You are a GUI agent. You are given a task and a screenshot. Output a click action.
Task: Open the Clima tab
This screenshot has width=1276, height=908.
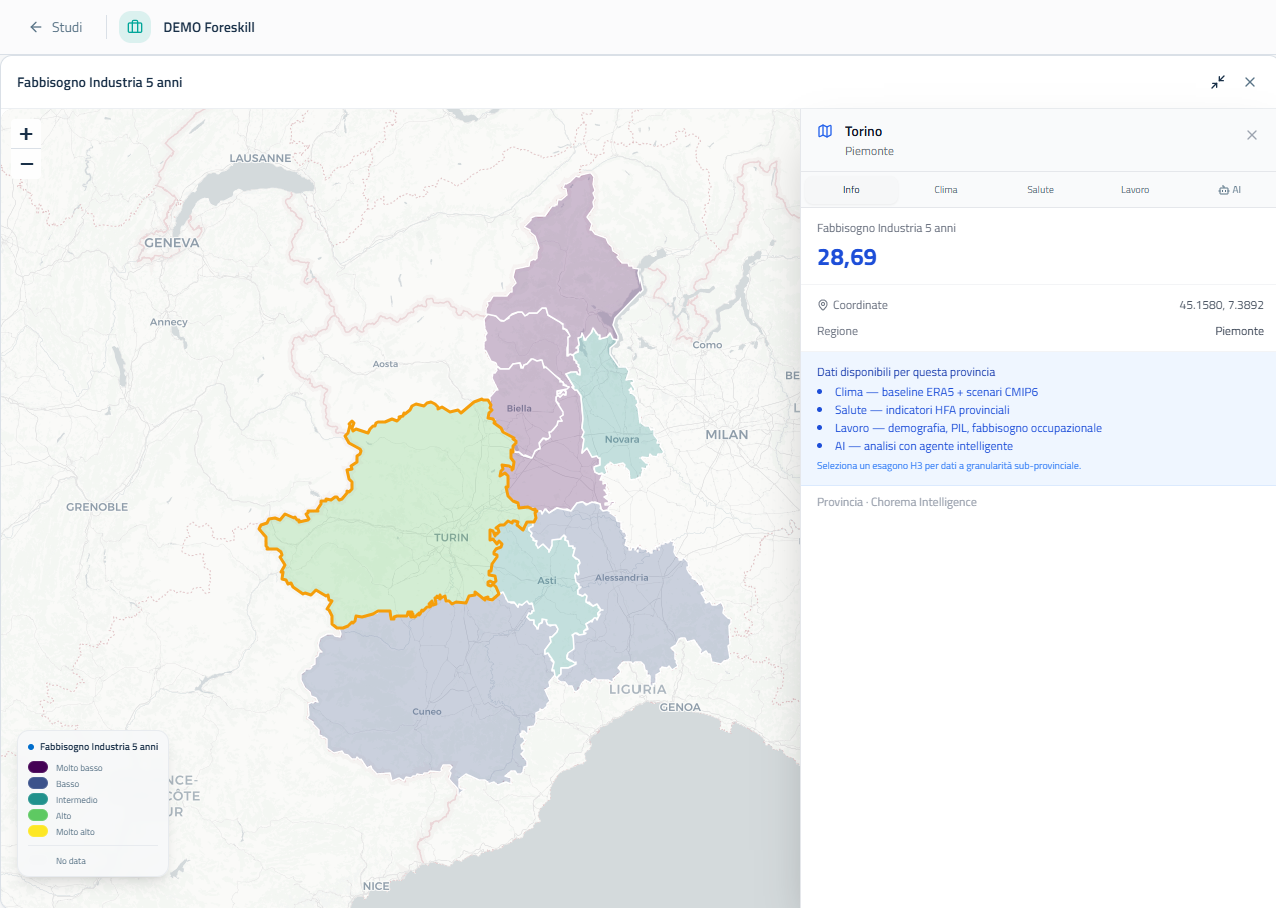pyautogui.click(x=946, y=189)
